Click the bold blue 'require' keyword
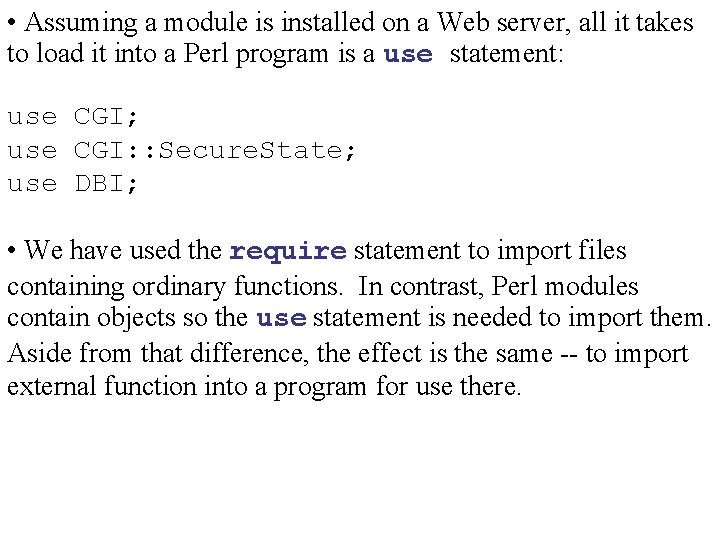 [288, 251]
